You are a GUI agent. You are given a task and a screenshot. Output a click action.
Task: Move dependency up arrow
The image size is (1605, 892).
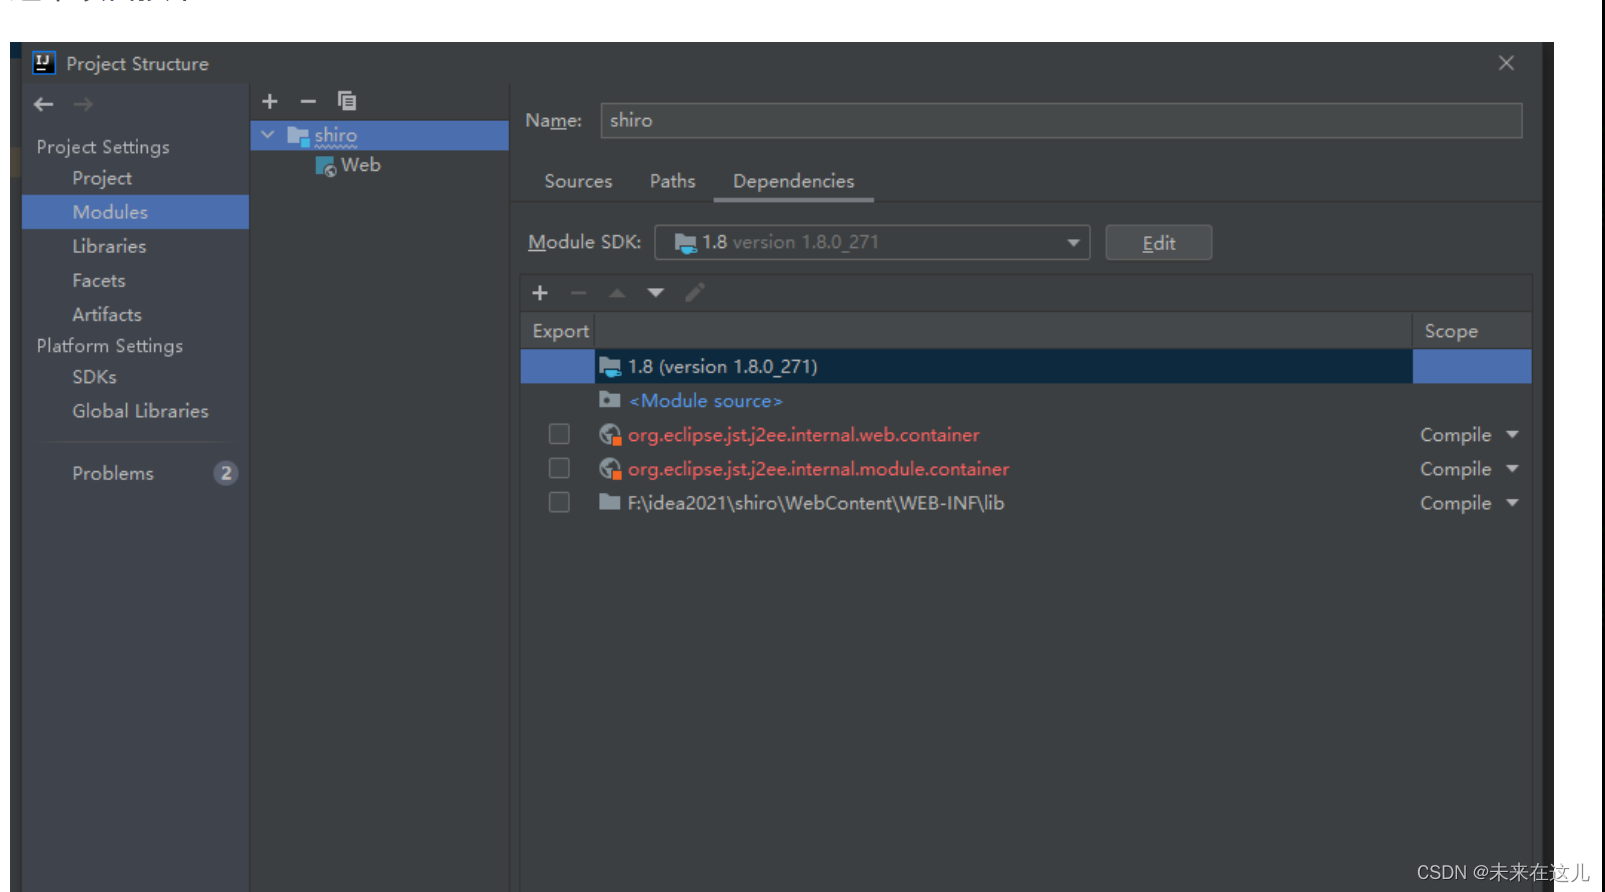click(617, 293)
